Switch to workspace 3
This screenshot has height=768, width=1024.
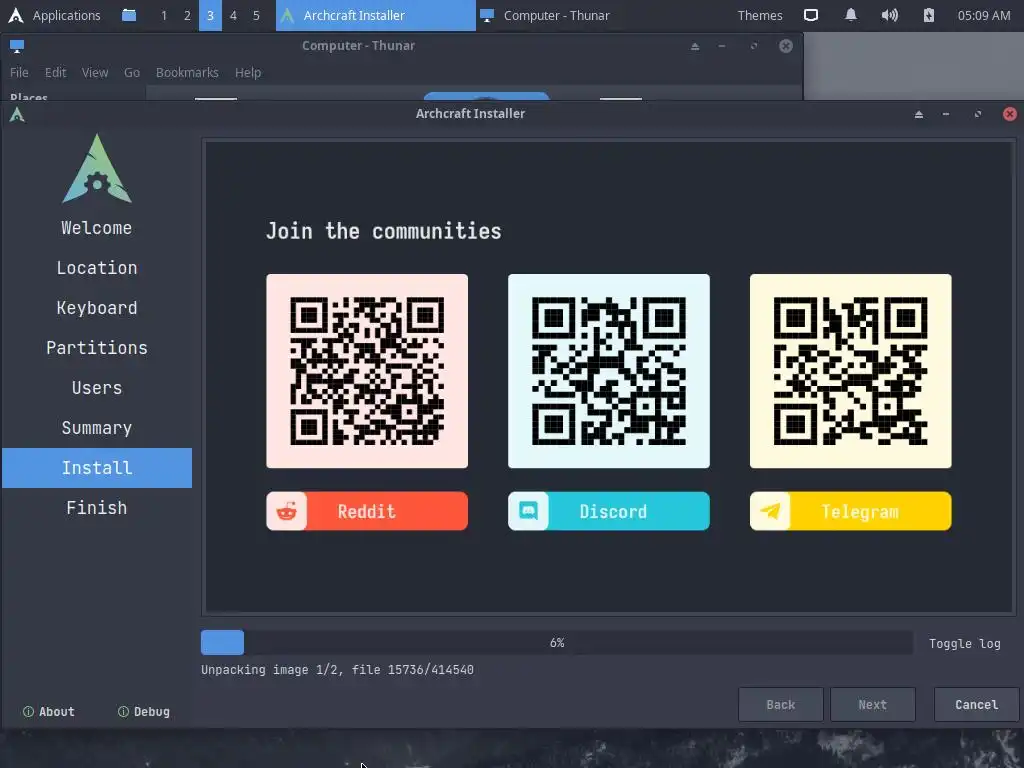[x=210, y=15]
